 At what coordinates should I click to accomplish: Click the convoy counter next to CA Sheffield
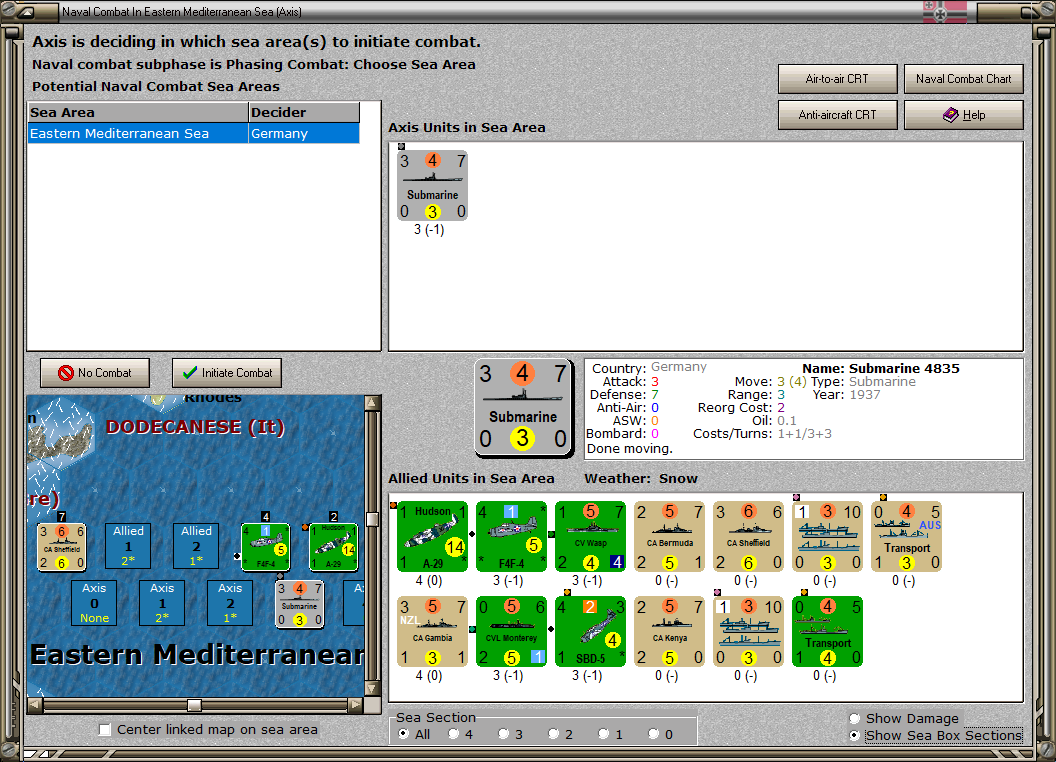click(828, 536)
